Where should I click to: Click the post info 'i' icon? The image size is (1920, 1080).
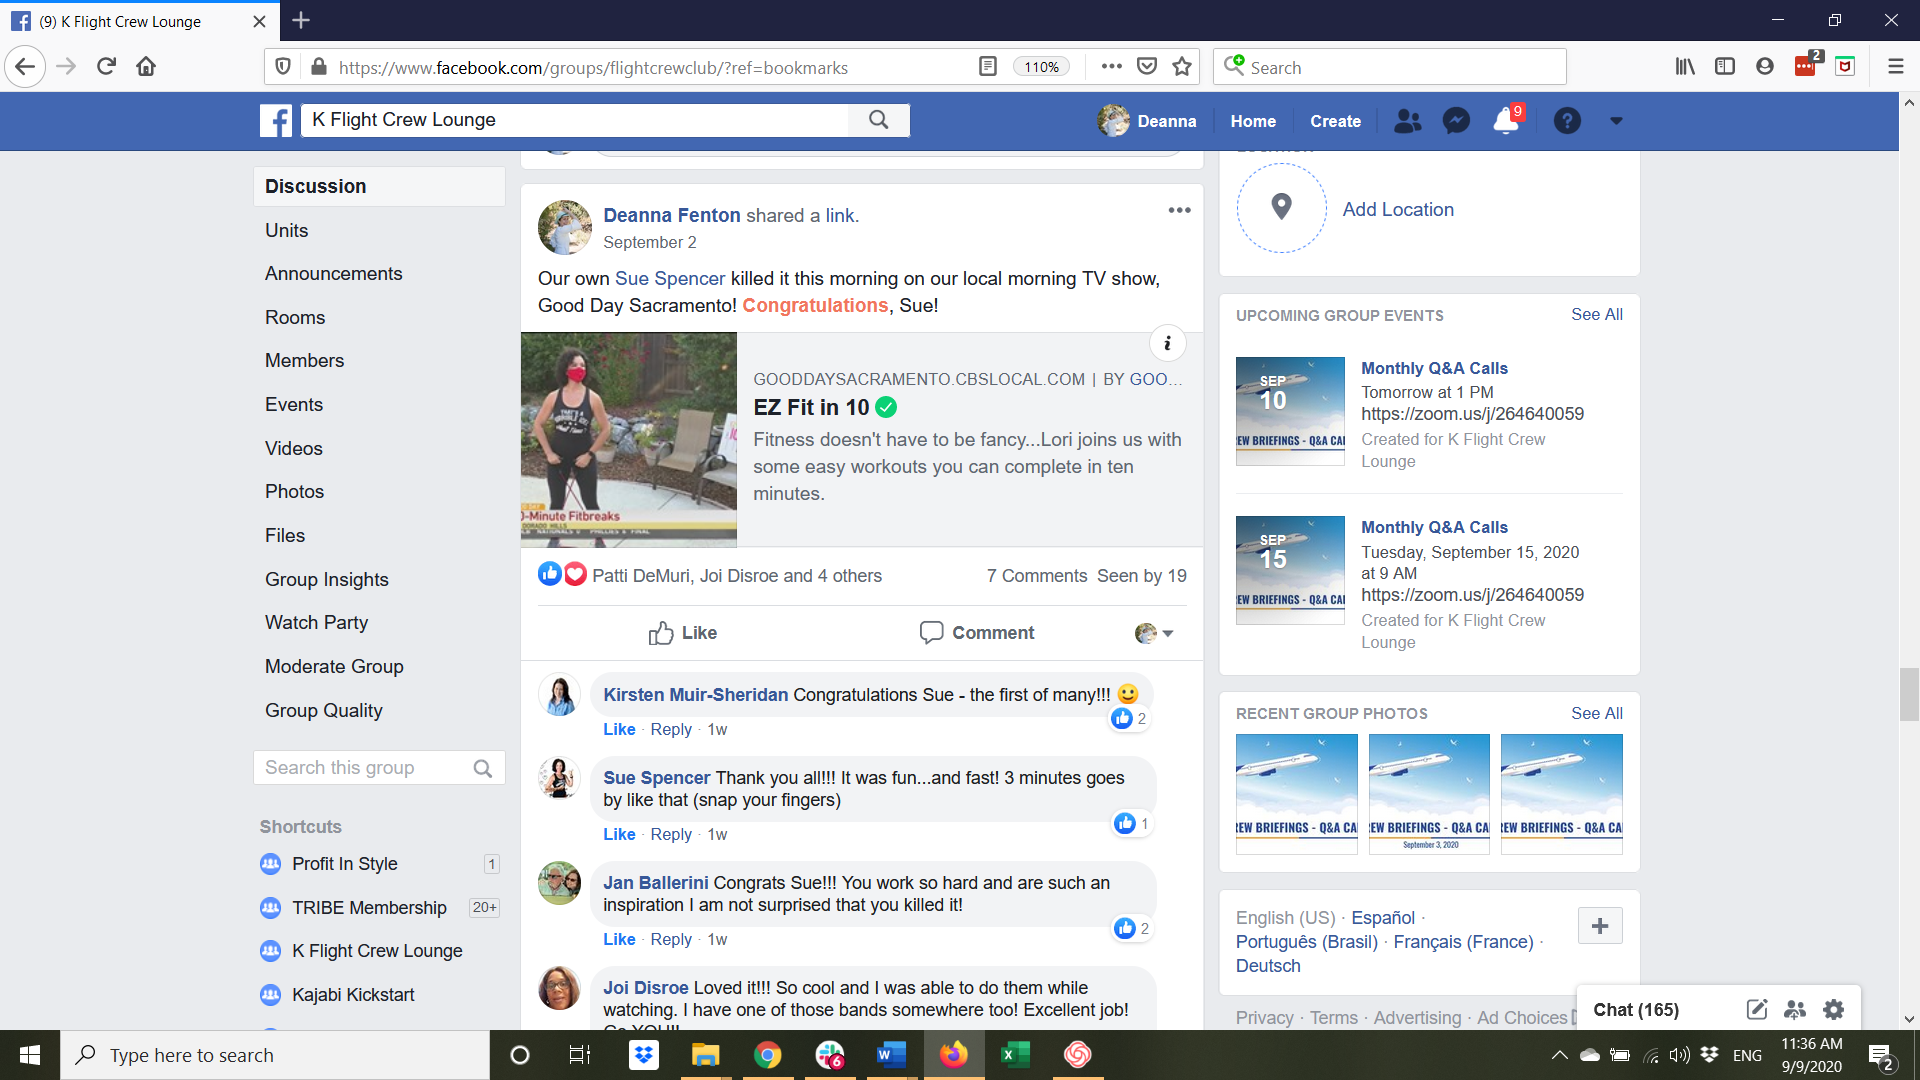click(x=1167, y=343)
